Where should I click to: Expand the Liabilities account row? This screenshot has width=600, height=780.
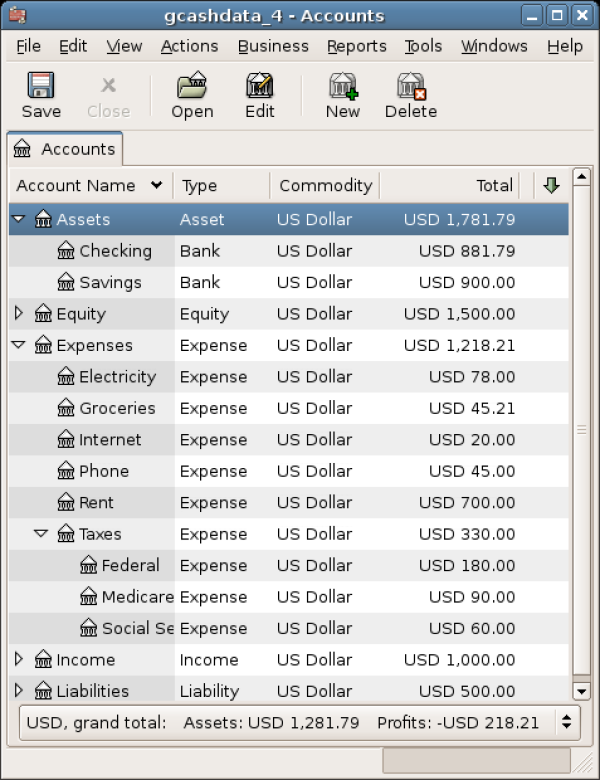click(19, 691)
